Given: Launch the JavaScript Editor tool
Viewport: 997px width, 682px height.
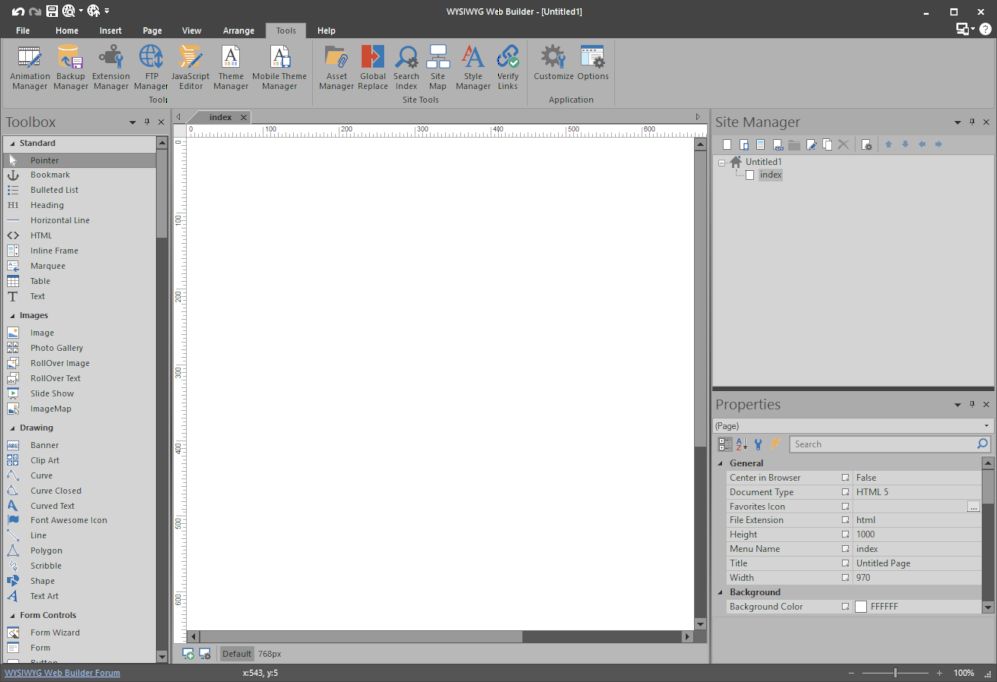Looking at the screenshot, I should [x=190, y=65].
